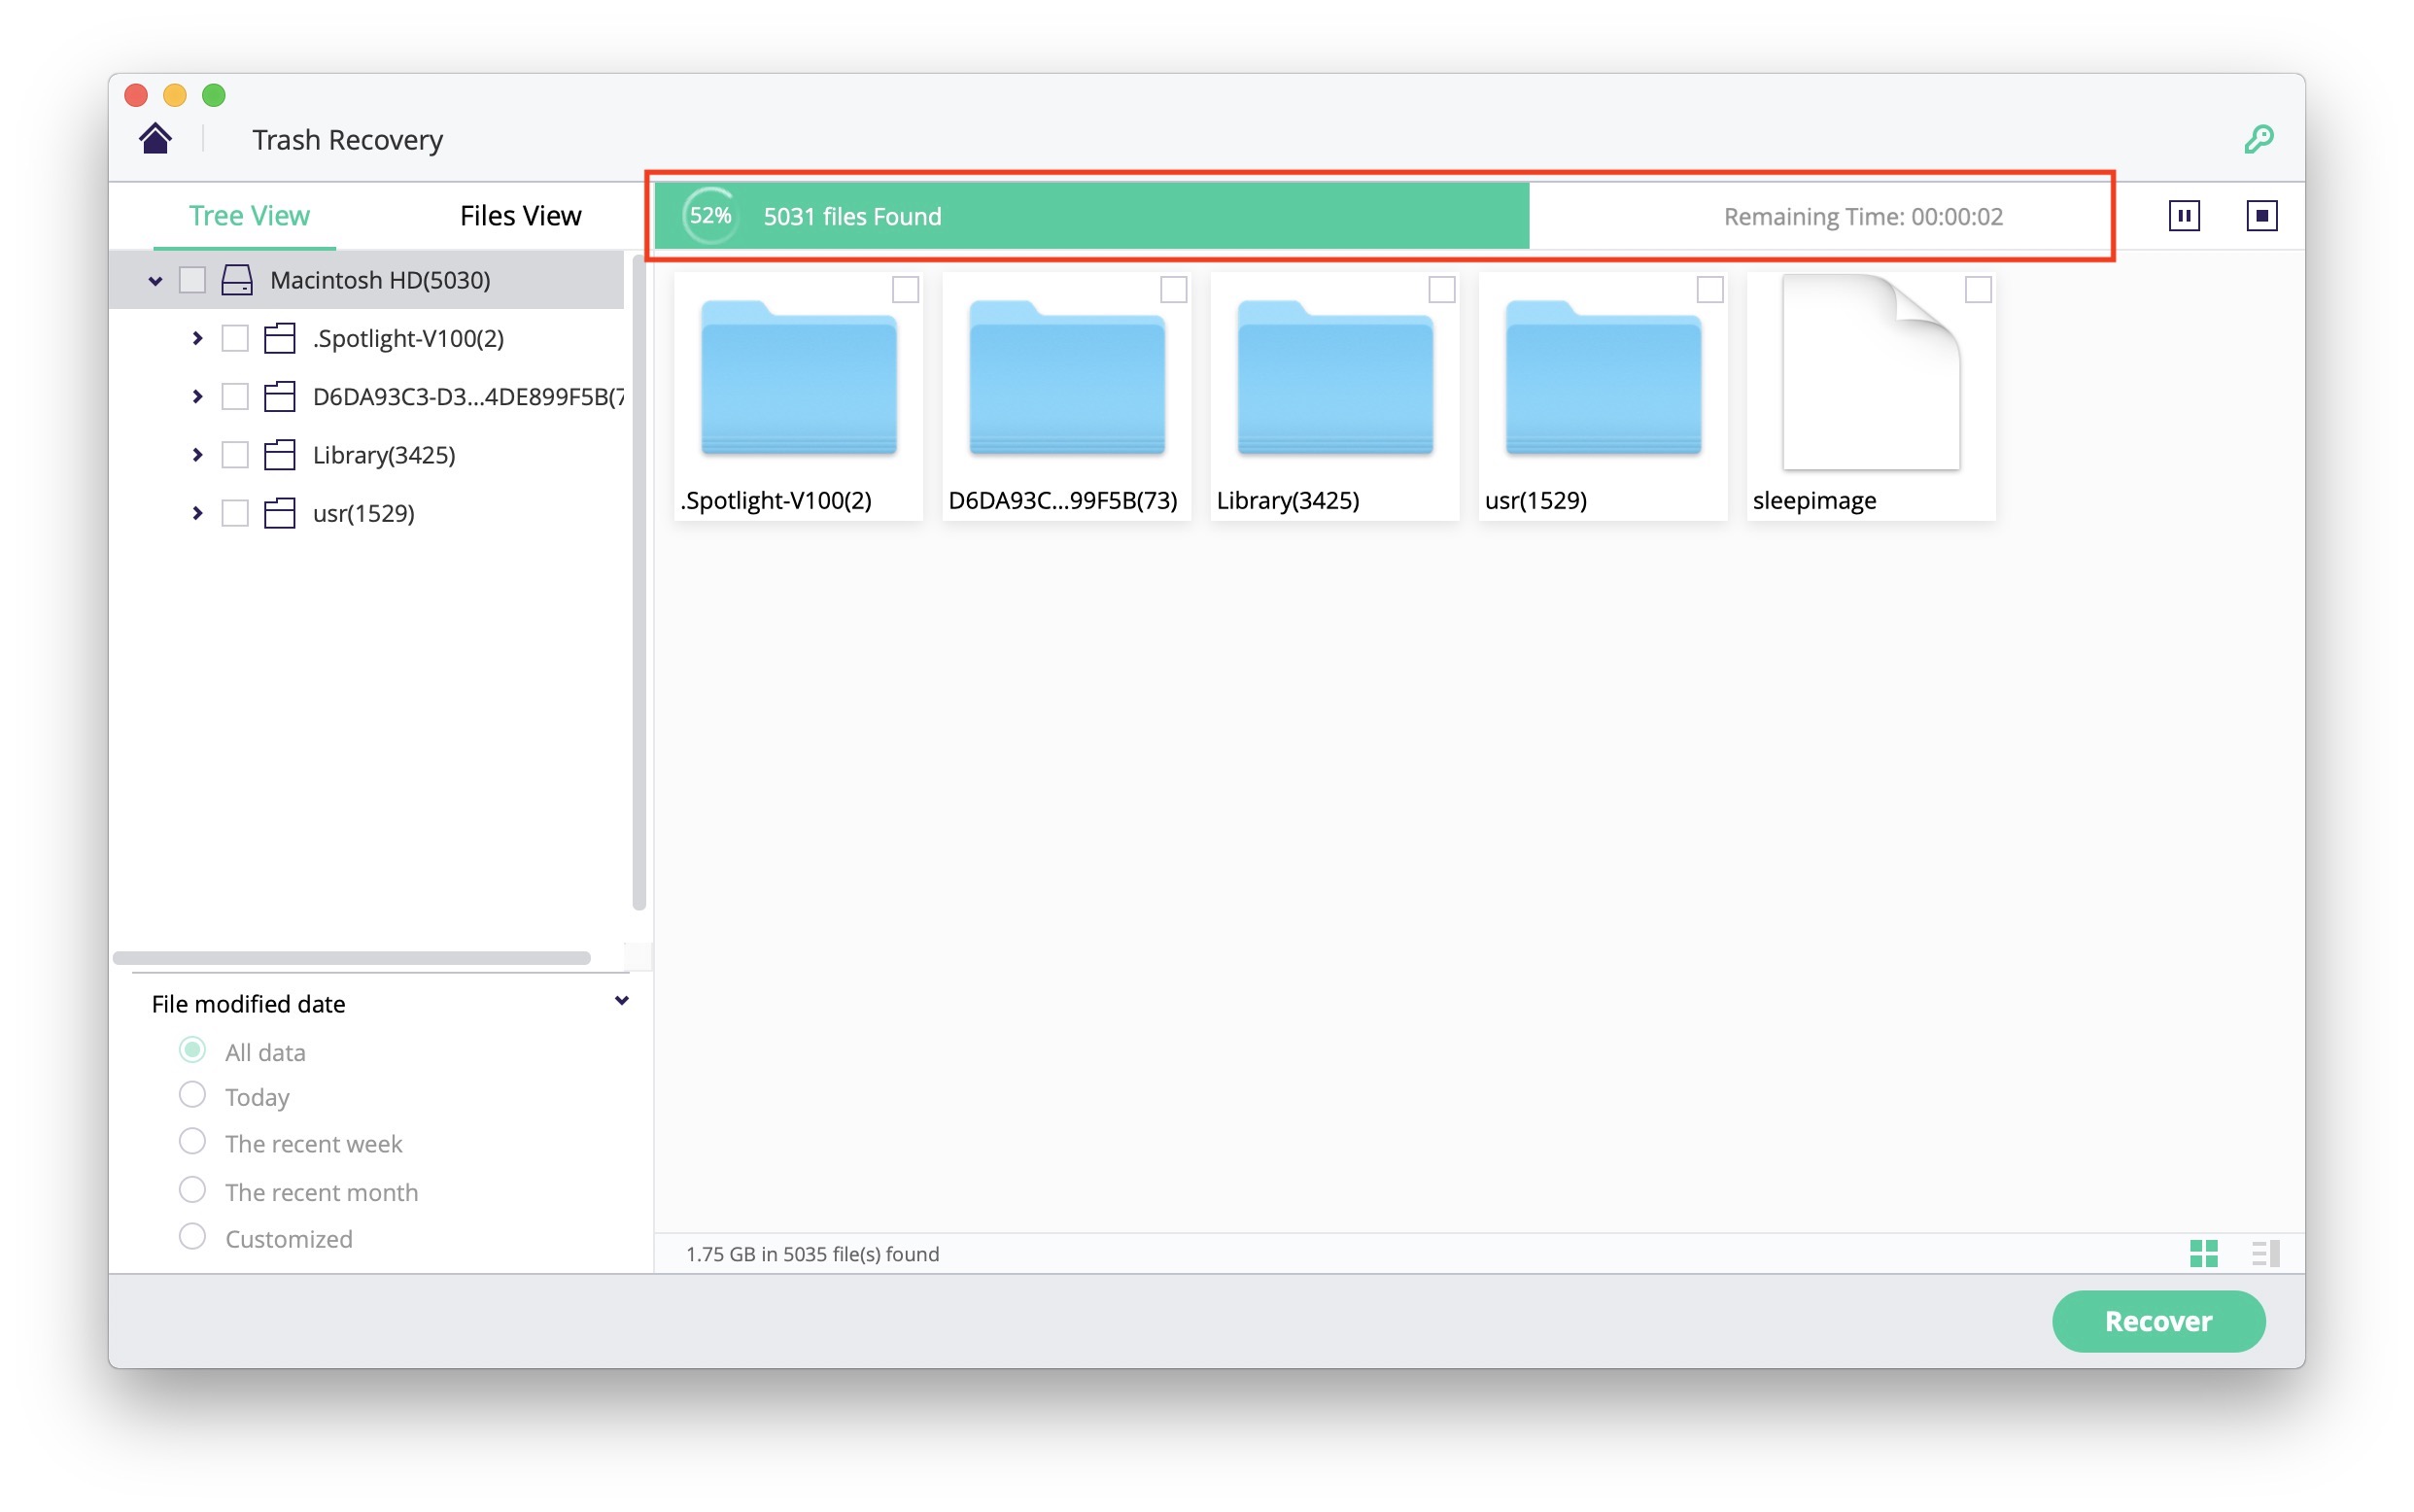Click the scan progress bar

coord(1090,216)
